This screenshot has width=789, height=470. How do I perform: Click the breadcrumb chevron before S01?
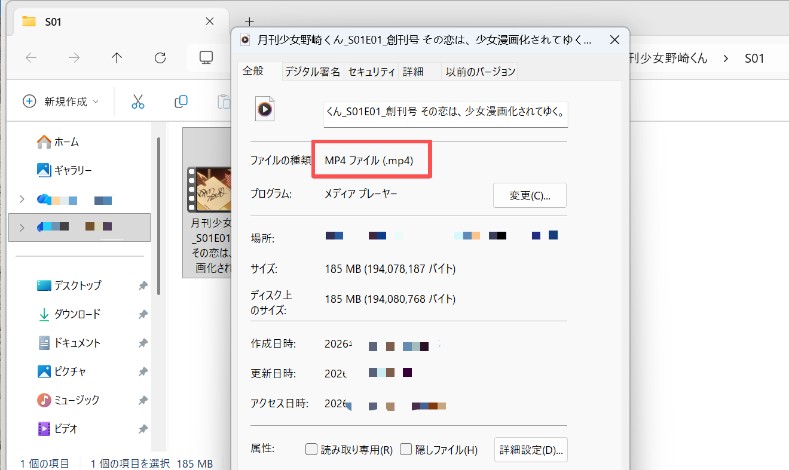click(x=725, y=58)
